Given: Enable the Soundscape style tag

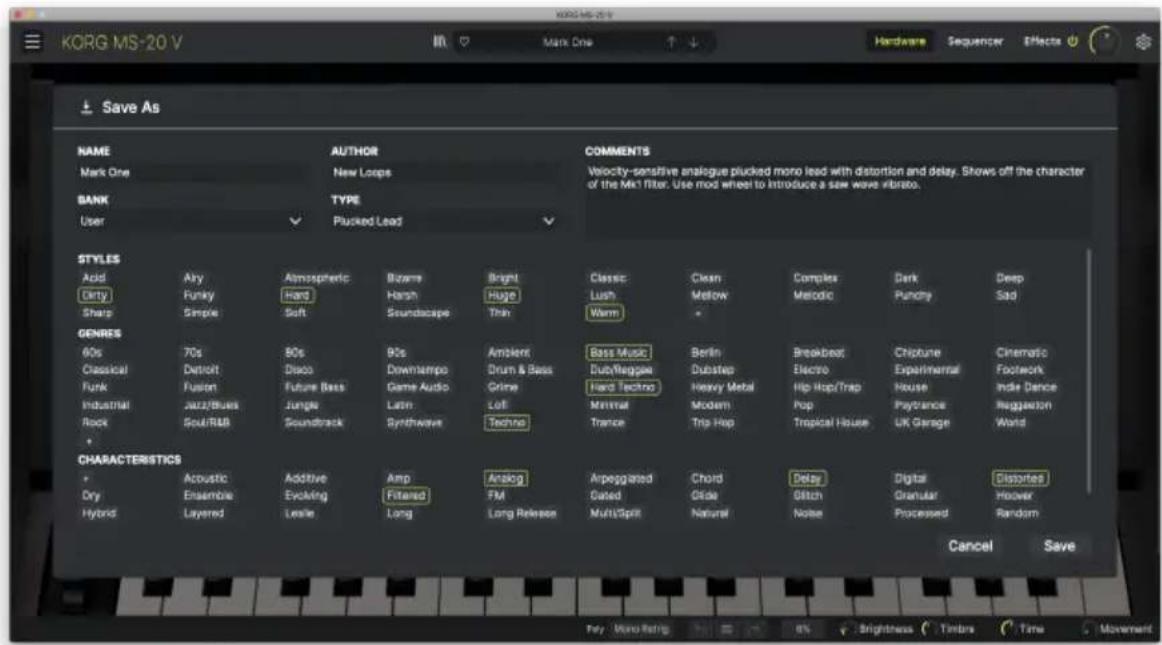Looking at the screenshot, I should (417, 313).
